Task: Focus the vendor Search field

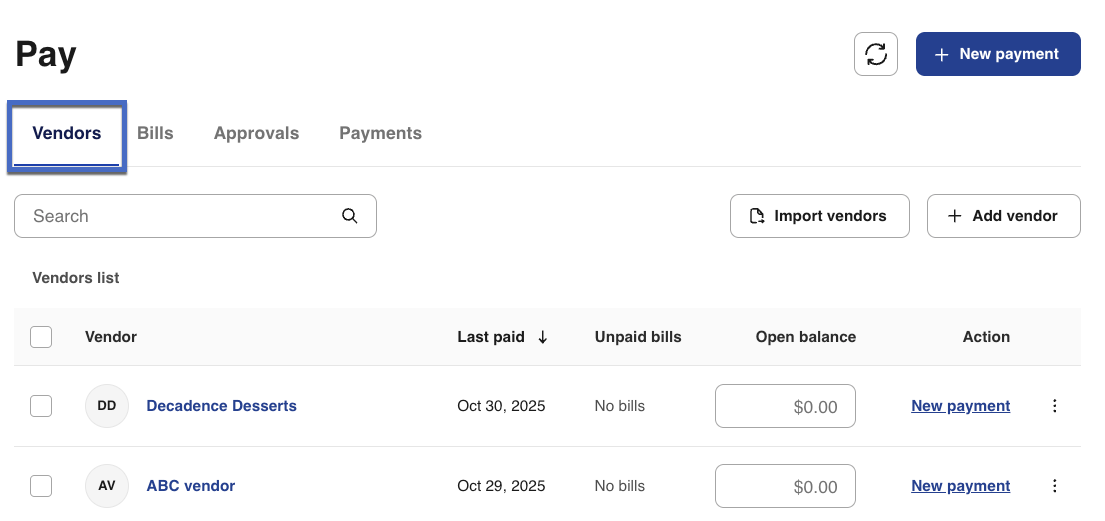Action: point(180,216)
